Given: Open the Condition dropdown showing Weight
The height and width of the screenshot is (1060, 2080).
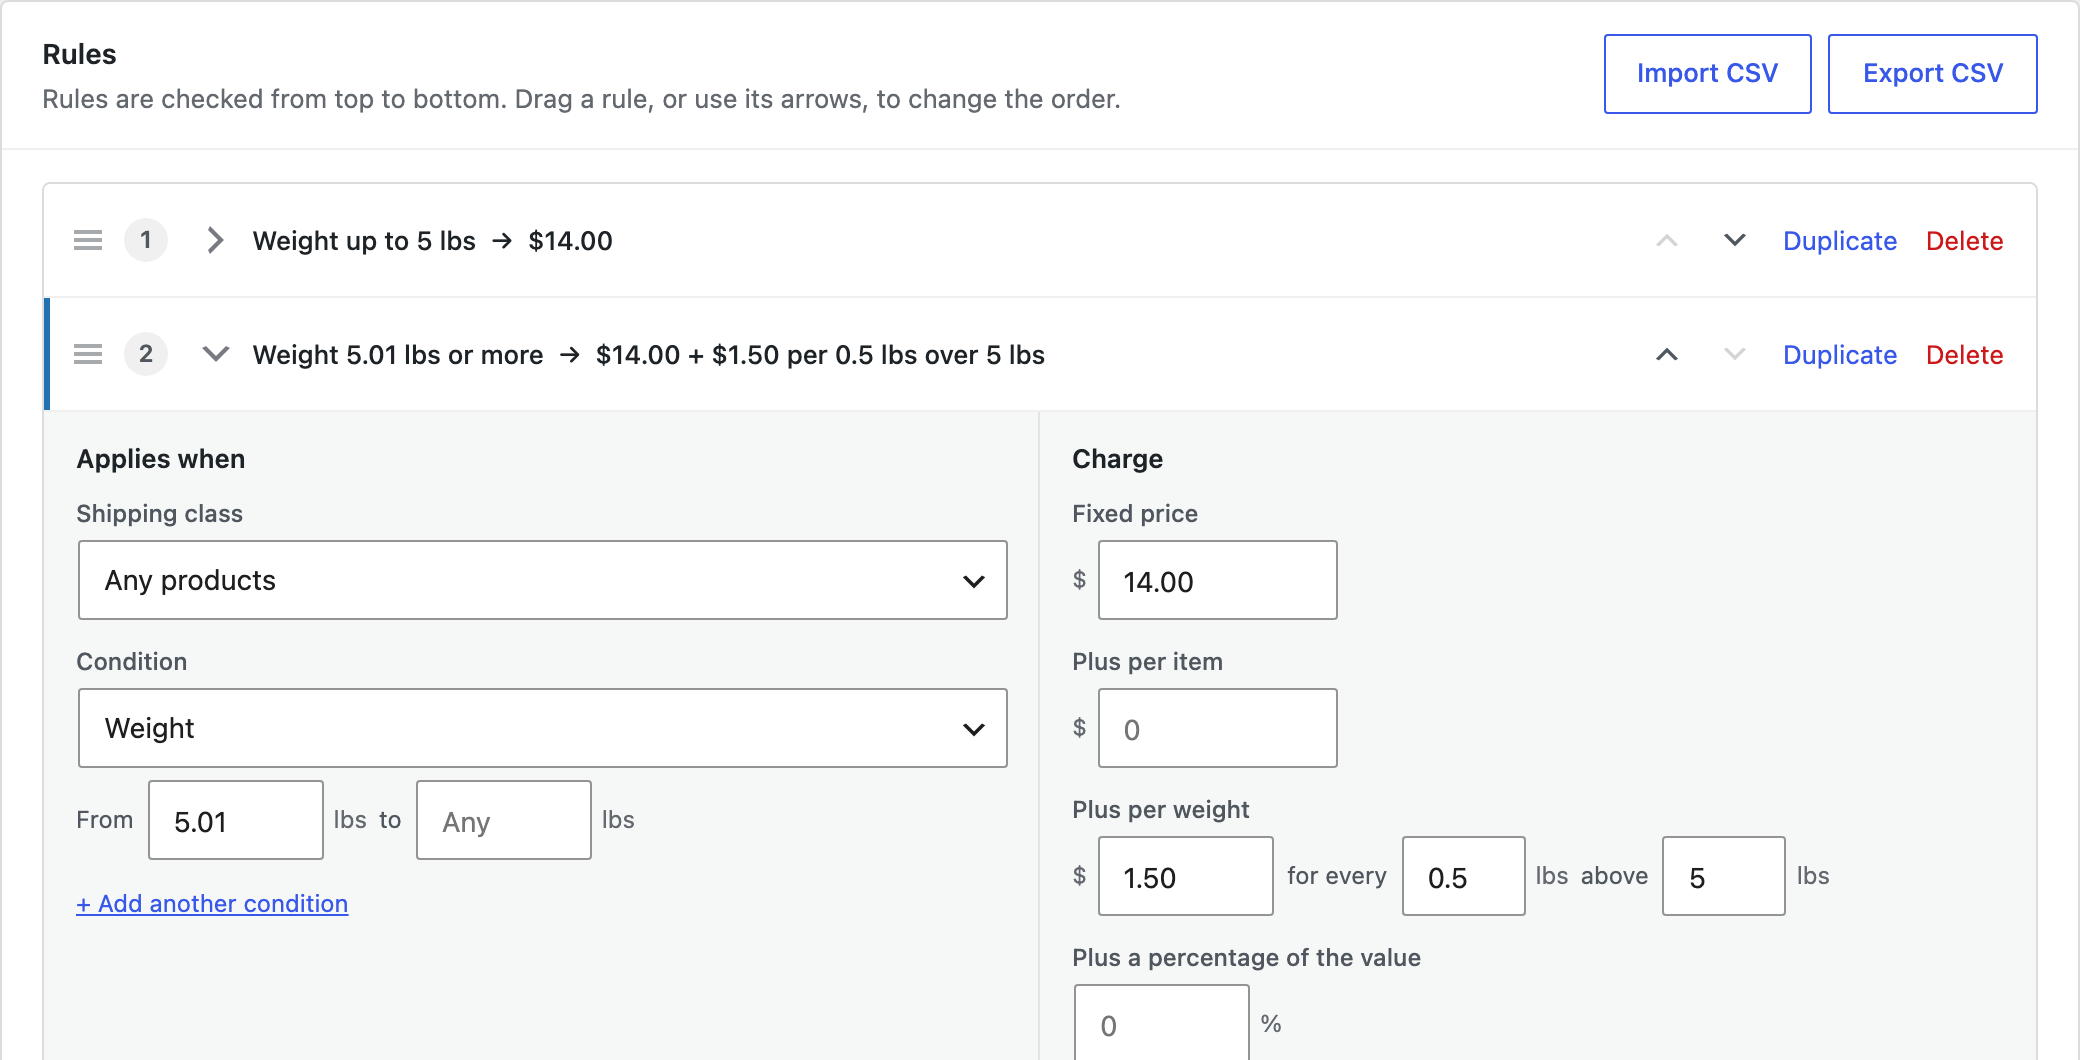Looking at the screenshot, I should (x=543, y=728).
